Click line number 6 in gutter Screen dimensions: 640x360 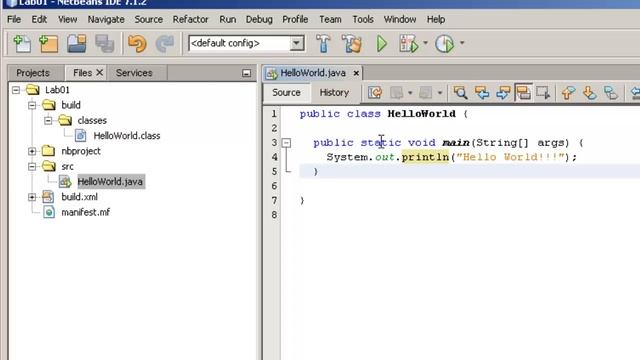point(274,186)
